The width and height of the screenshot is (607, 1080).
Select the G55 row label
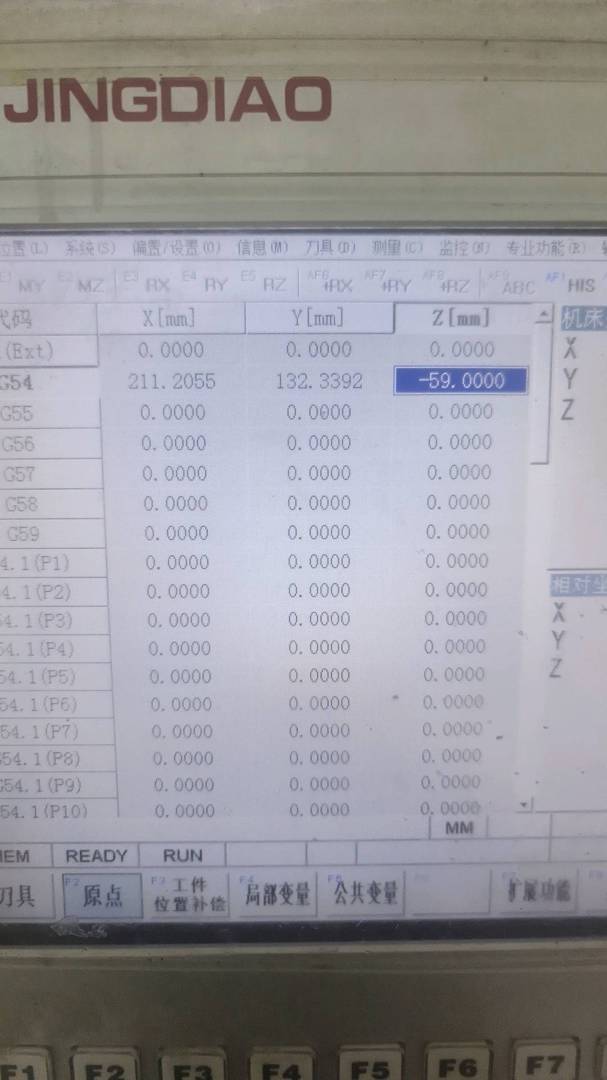tap(48, 413)
